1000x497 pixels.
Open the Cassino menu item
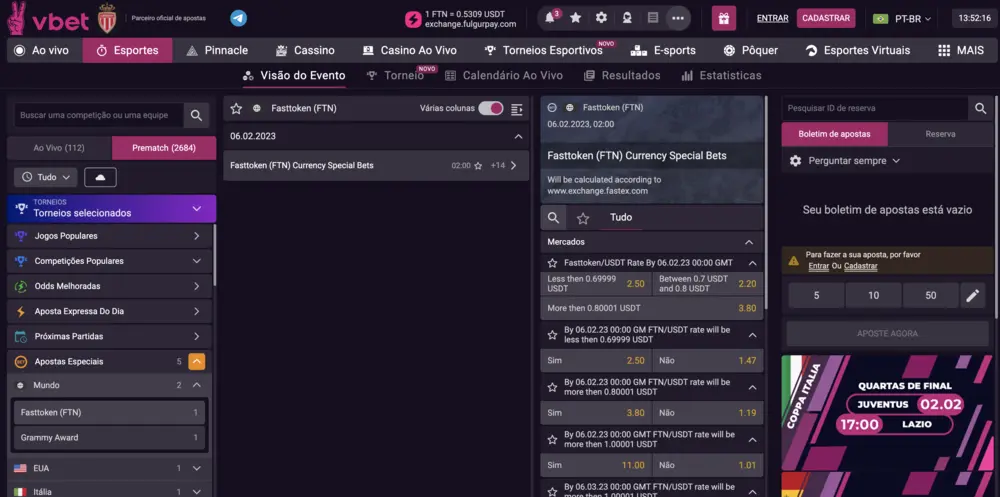point(305,50)
